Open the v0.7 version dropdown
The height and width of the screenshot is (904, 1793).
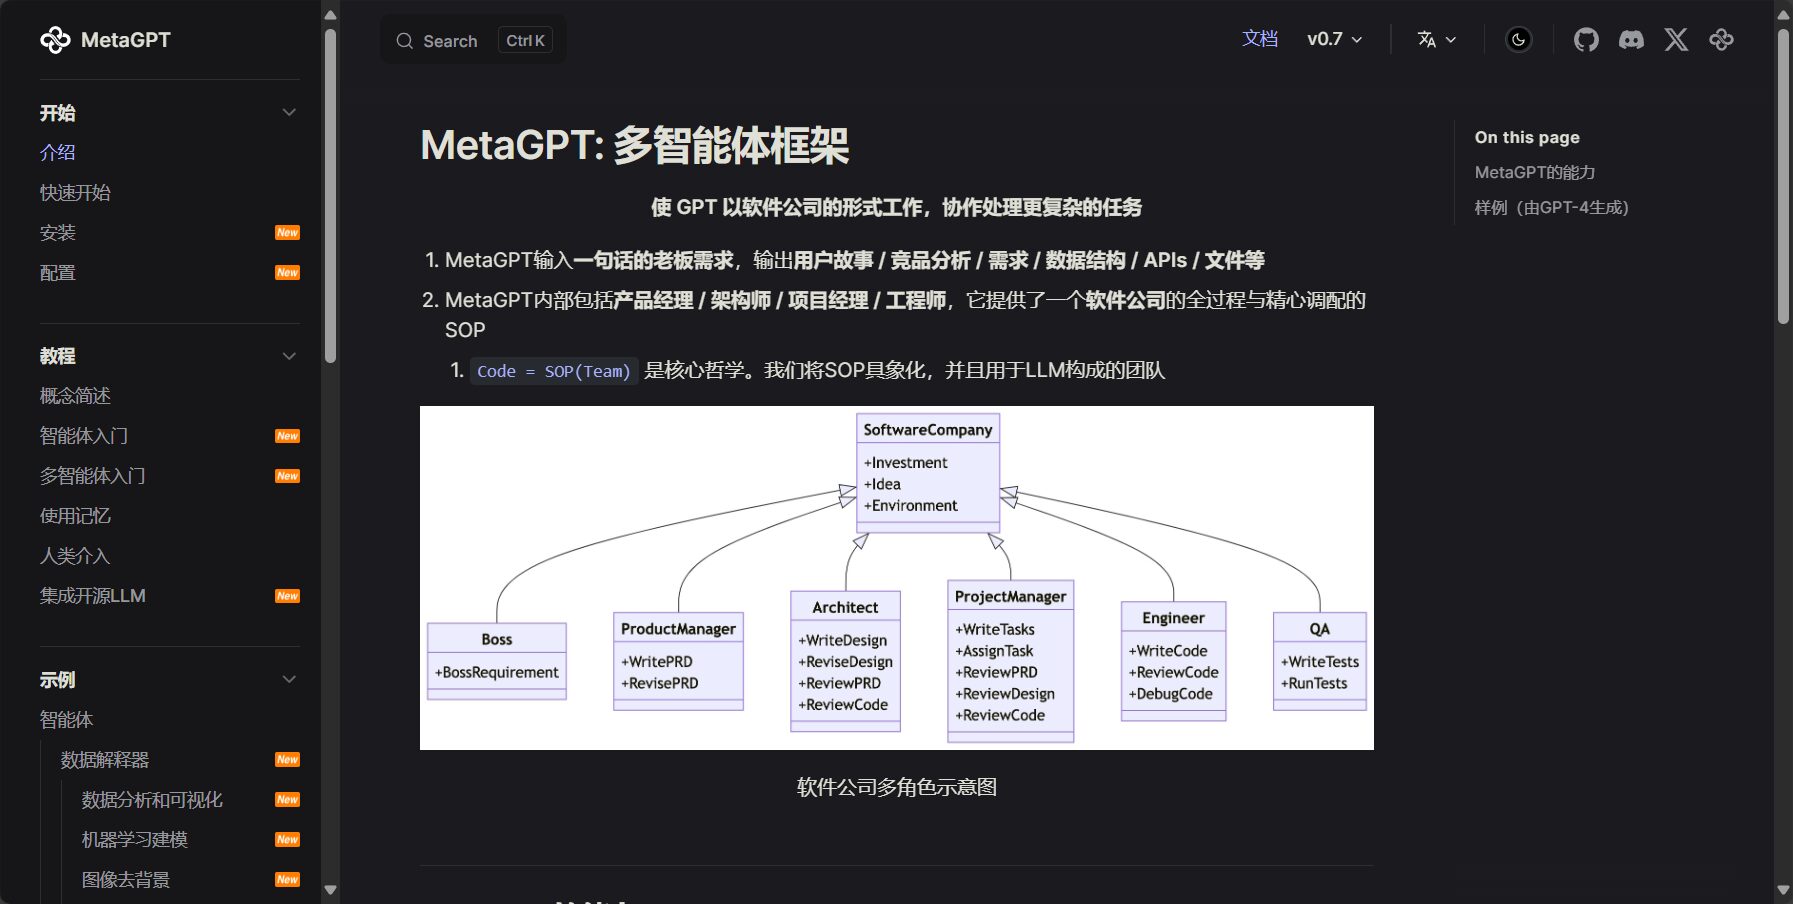1335,39
